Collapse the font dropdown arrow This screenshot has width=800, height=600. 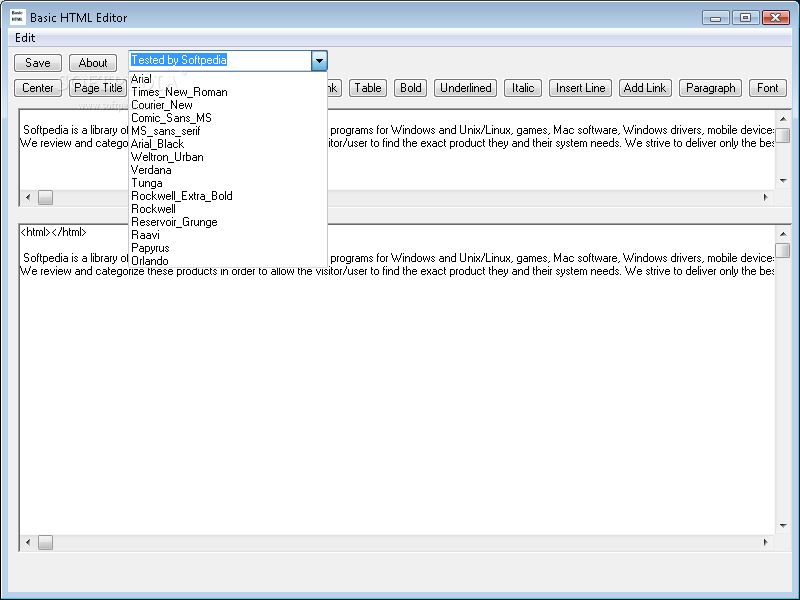[318, 61]
